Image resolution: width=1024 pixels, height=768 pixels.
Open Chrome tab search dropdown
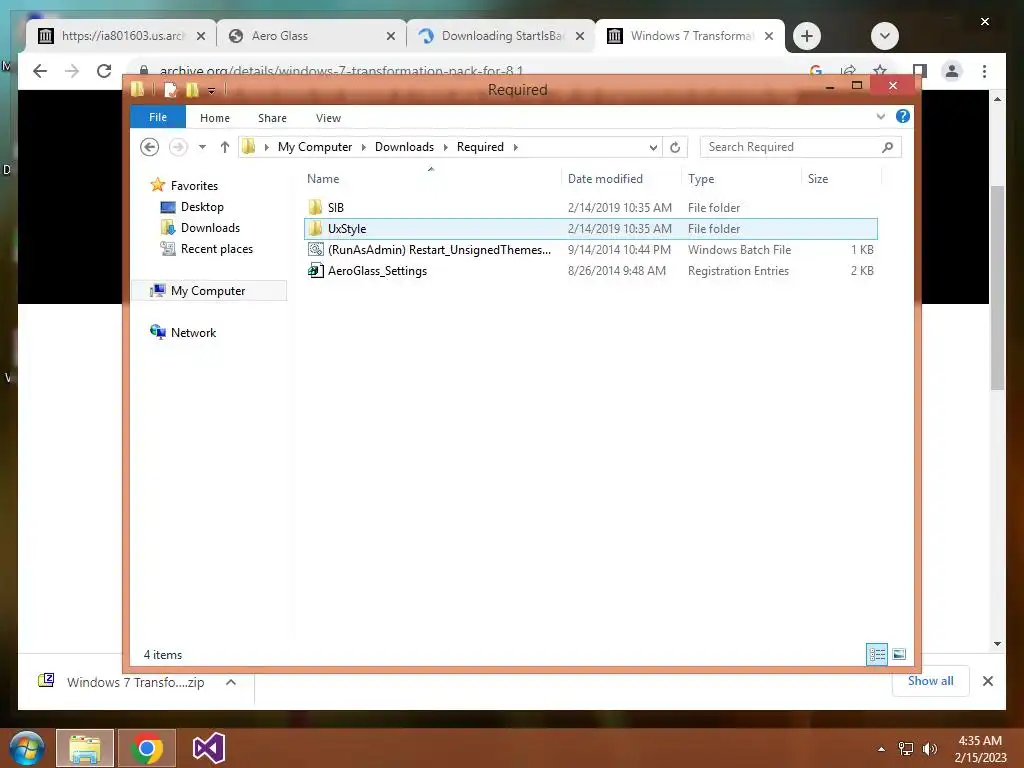click(884, 36)
